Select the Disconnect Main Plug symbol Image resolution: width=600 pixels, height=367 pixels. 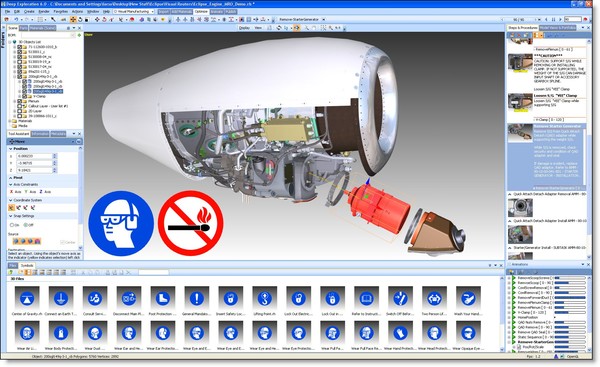point(129,298)
